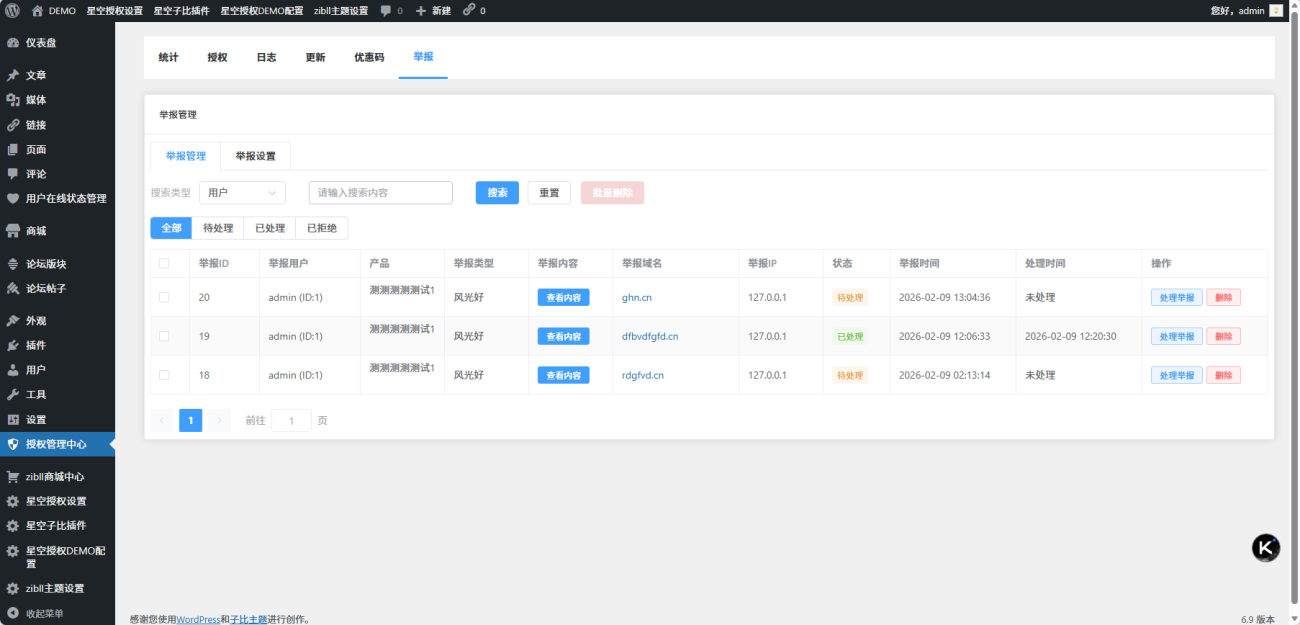Viewport: 1300px width, 625px height.
Task: Click the Plugins icon in sidebar
Action: [x=13, y=345]
